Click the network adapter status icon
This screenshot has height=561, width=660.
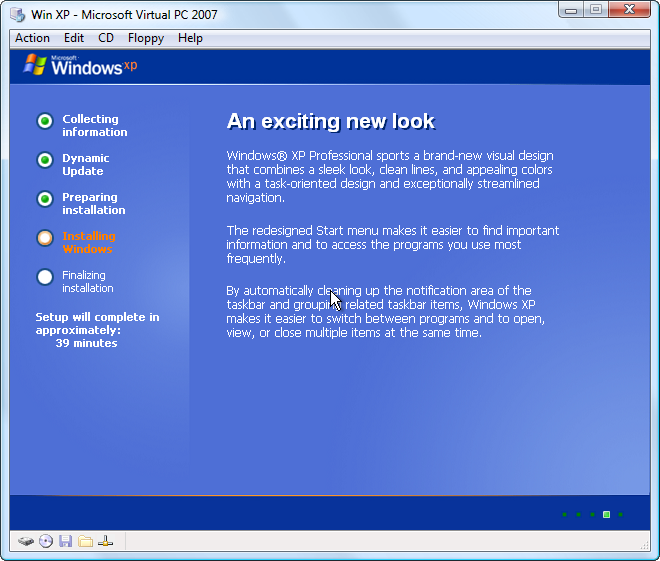point(105,541)
